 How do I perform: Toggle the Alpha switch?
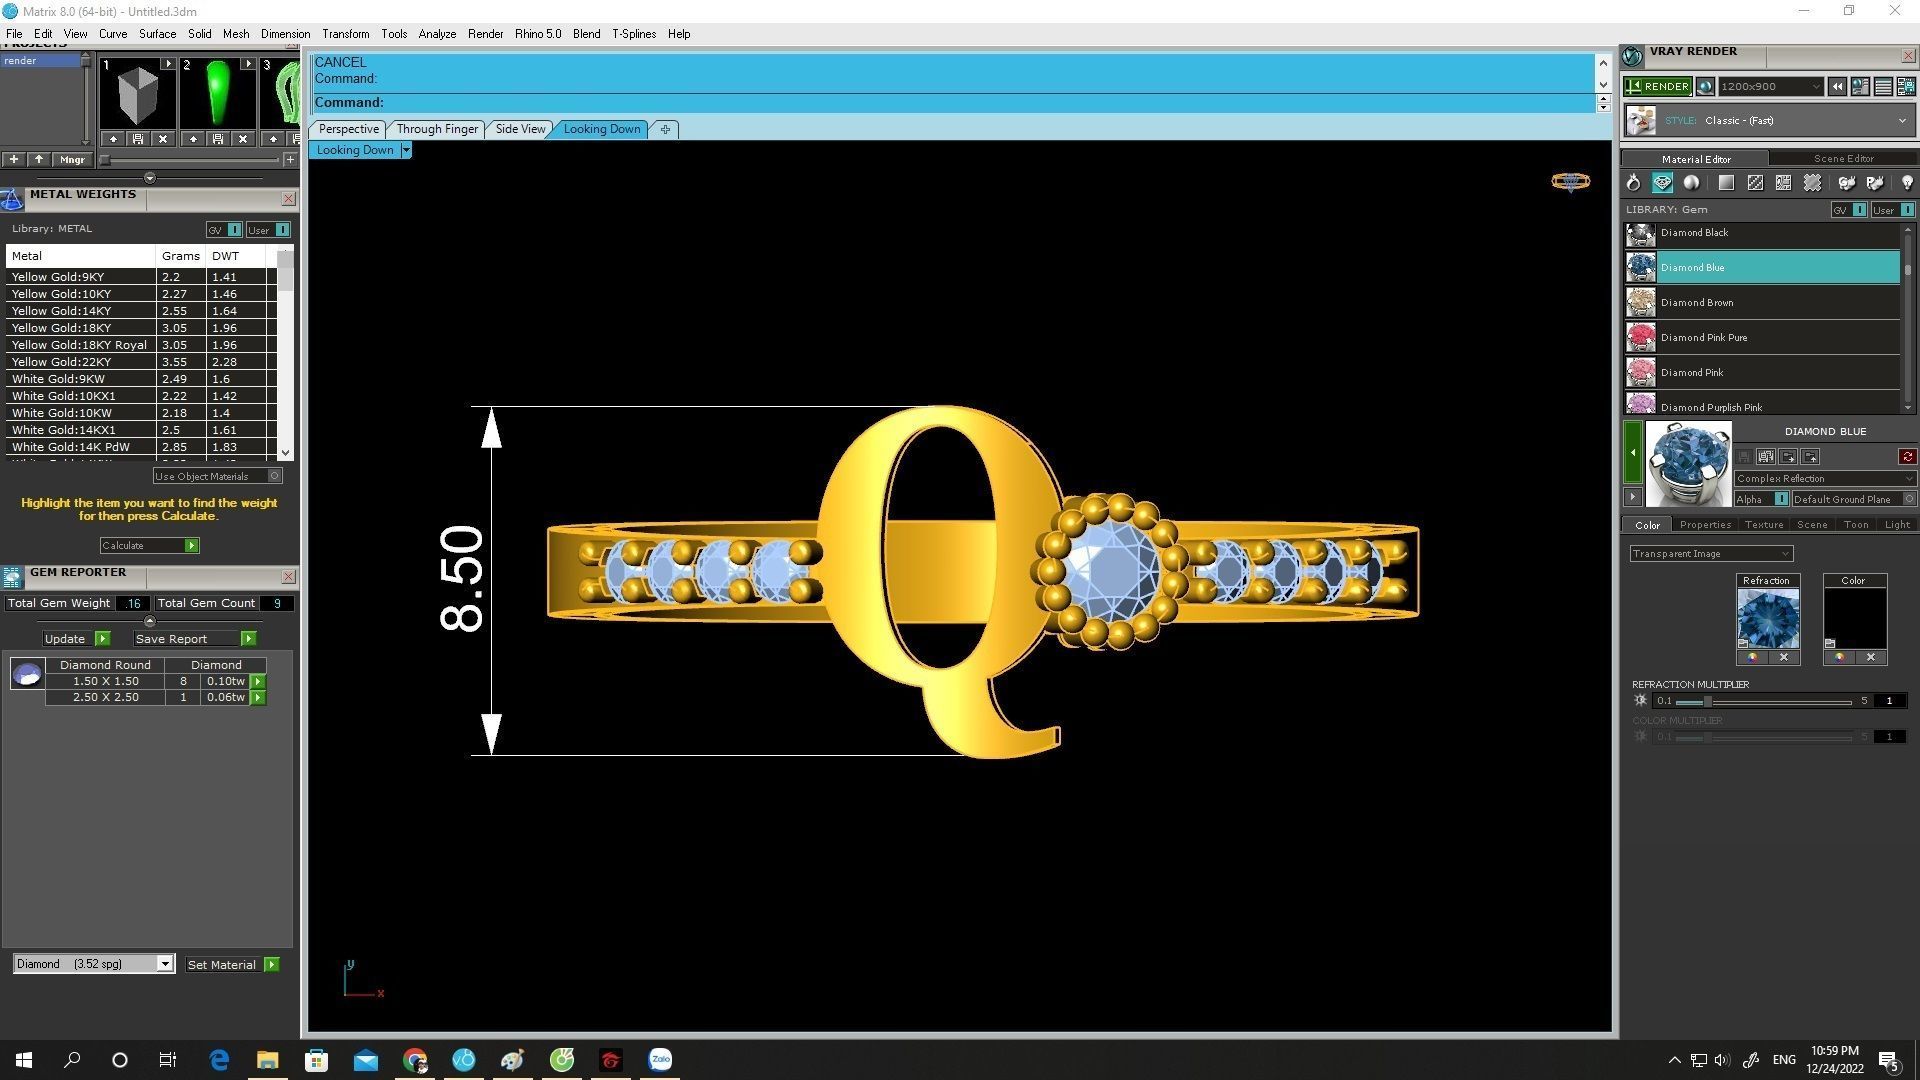pos(1780,499)
